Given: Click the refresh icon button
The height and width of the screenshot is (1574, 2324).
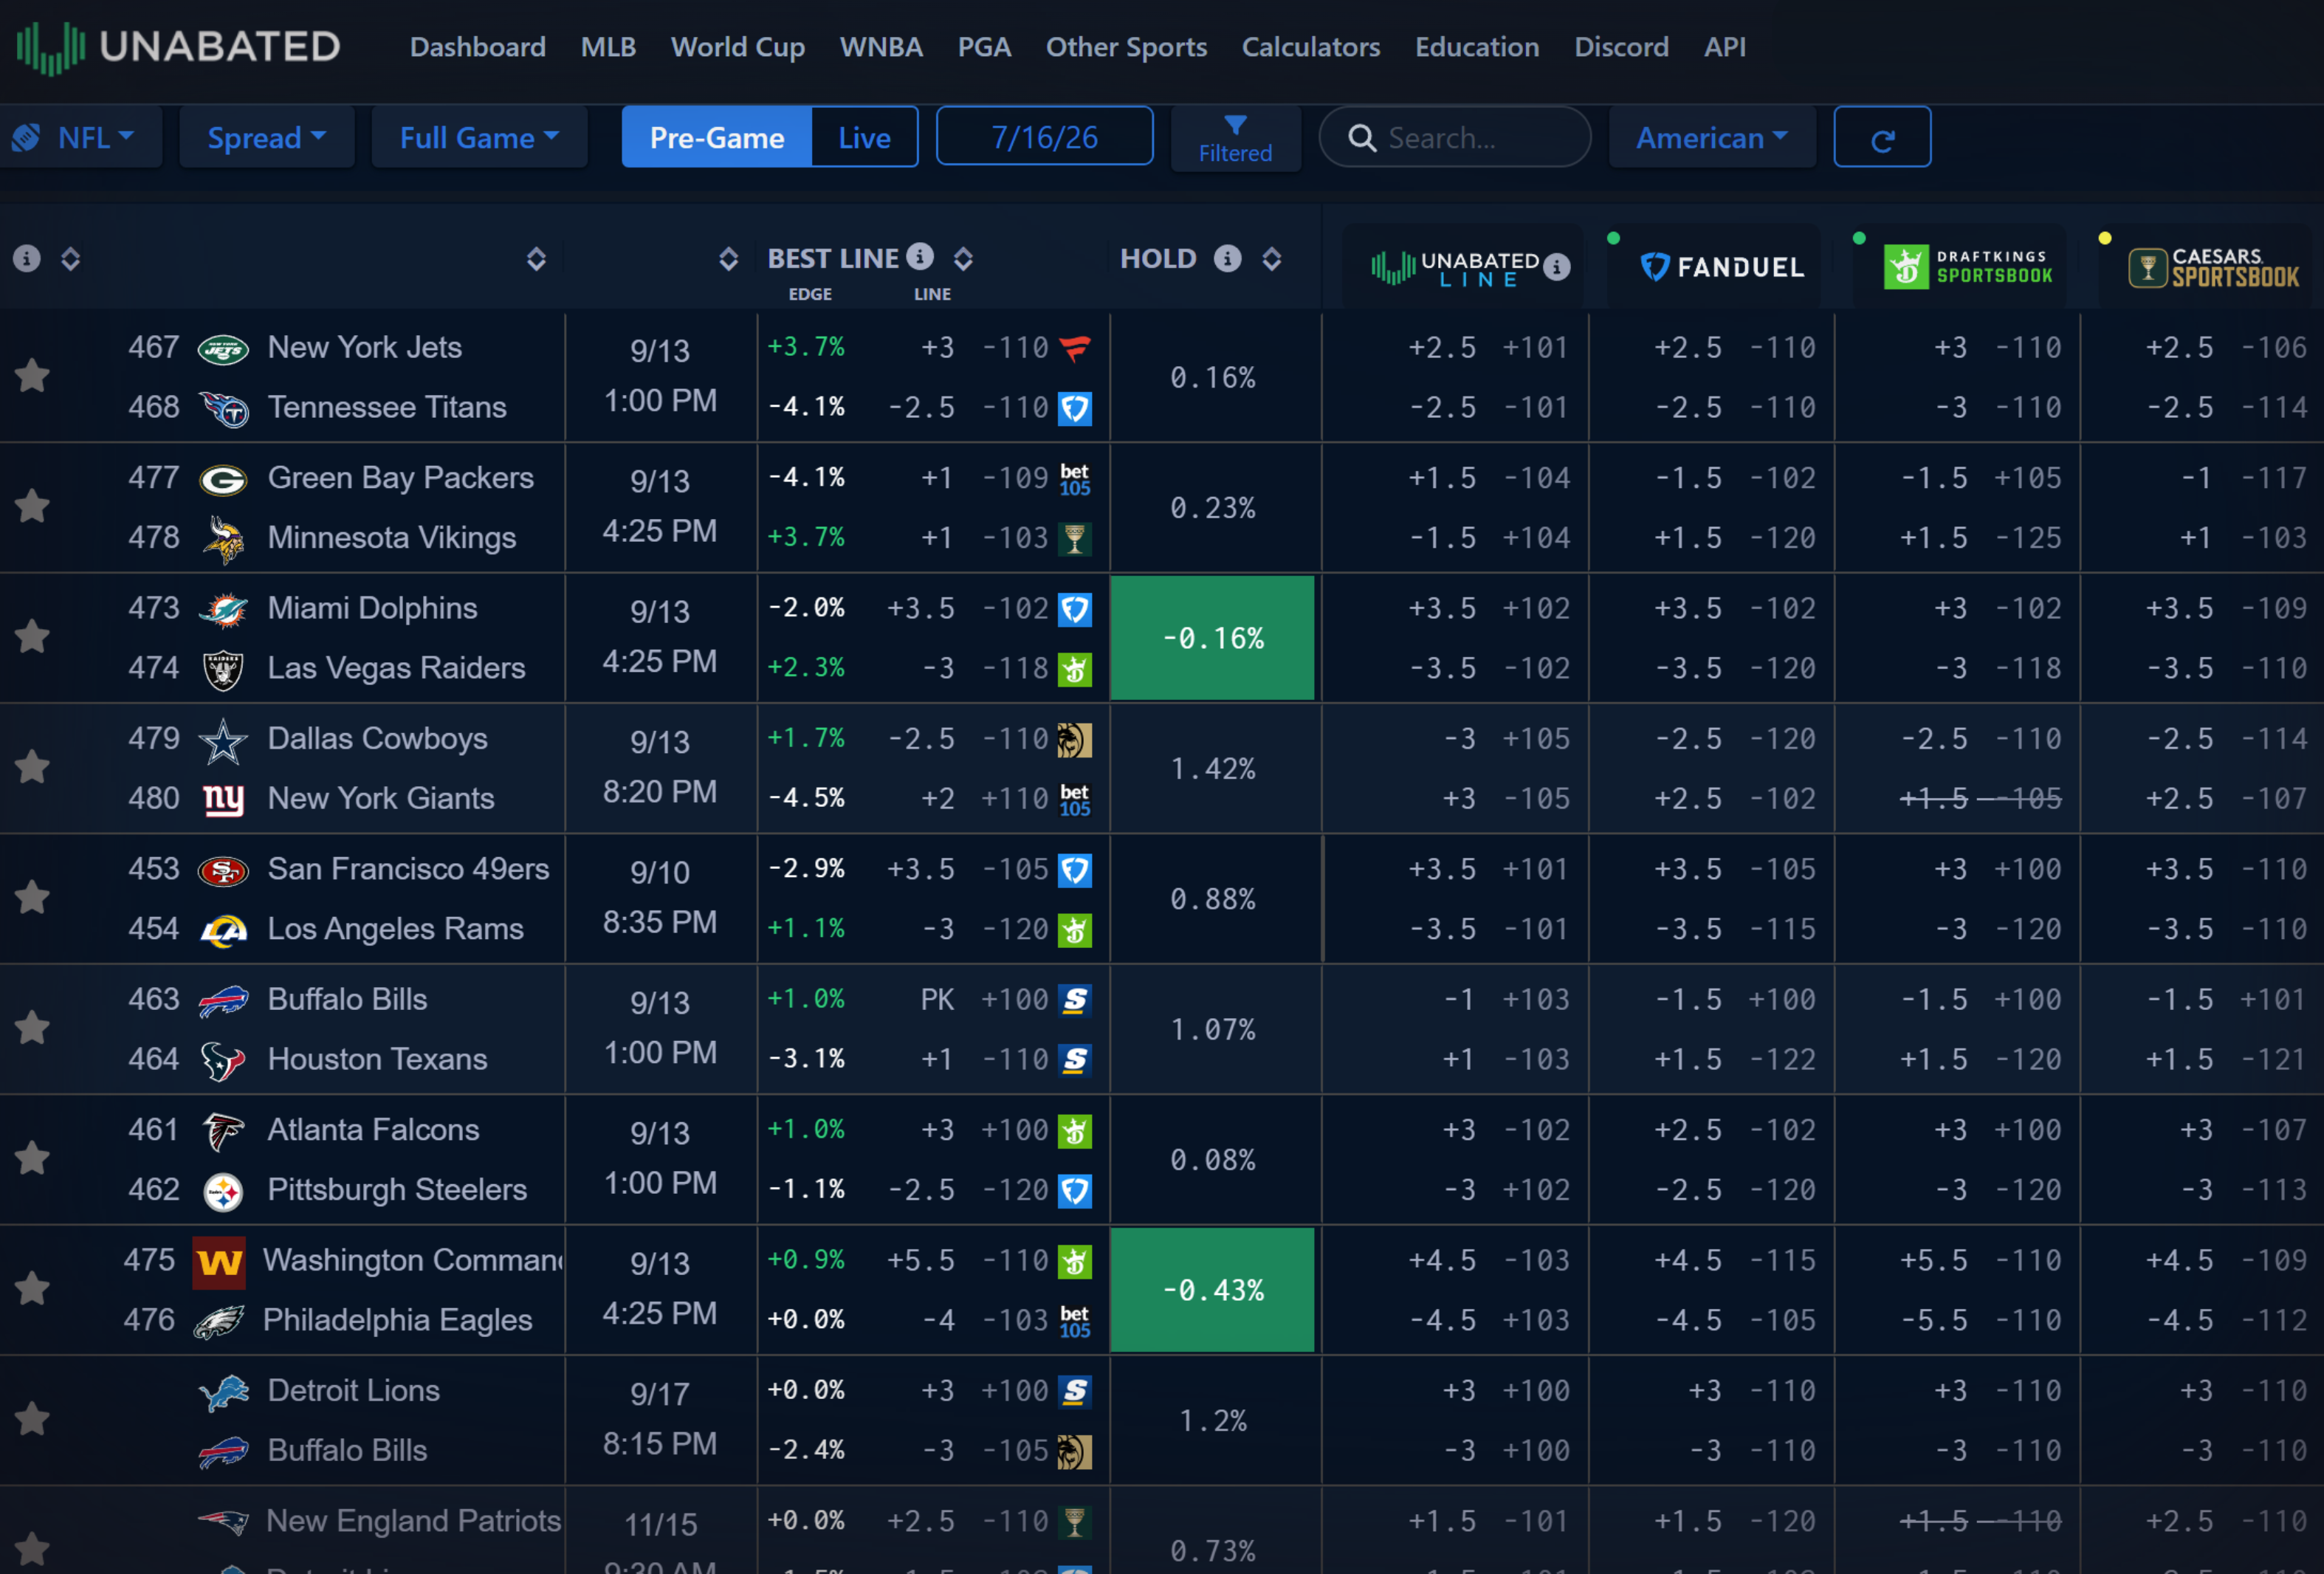Looking at the screenshot, I should (1882, 138).
